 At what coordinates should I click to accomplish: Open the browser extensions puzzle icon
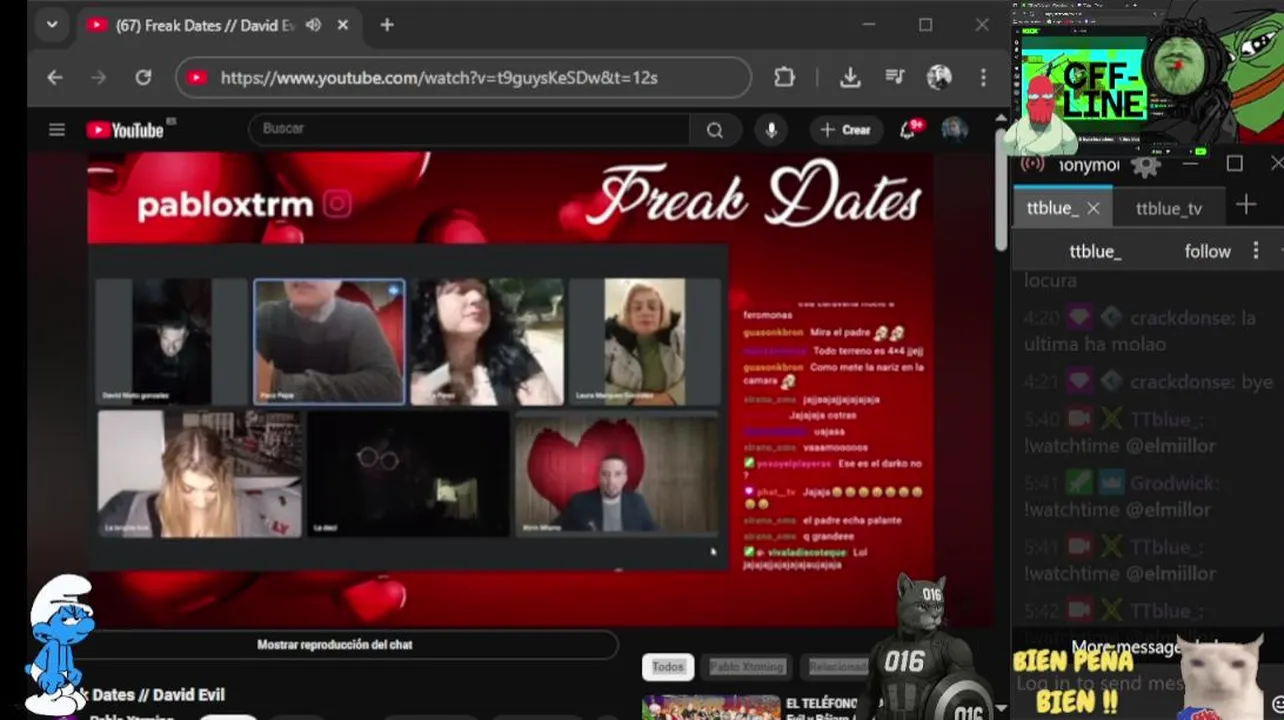784,77
